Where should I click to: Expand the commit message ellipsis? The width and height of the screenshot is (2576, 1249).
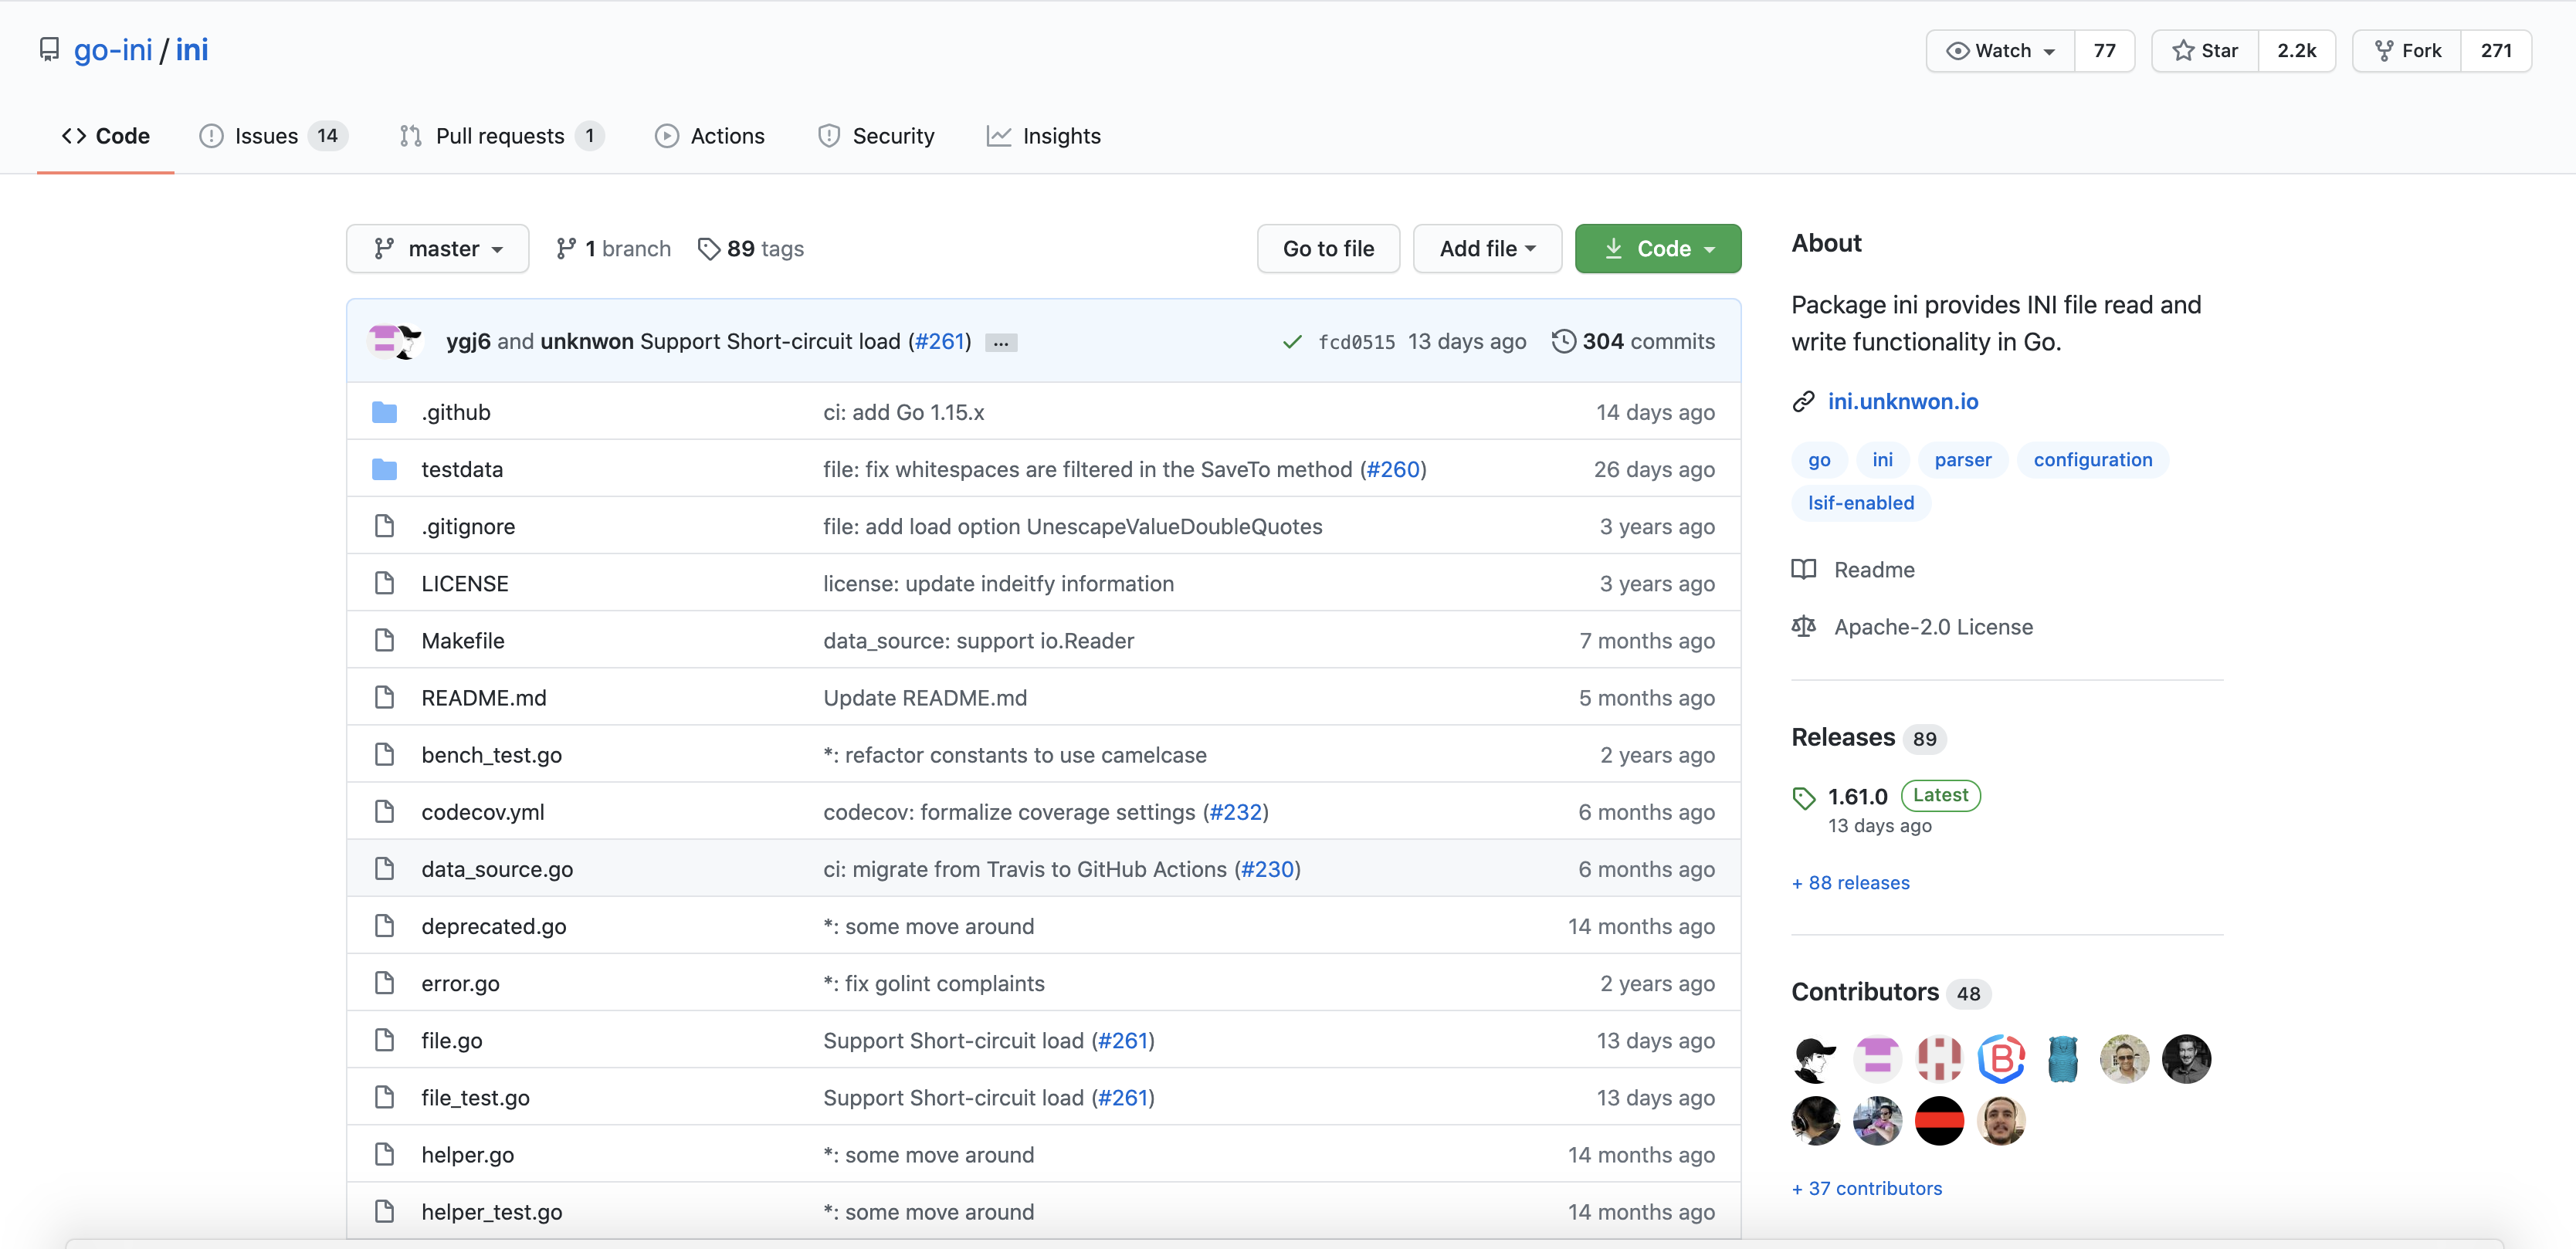point(1001,342)
